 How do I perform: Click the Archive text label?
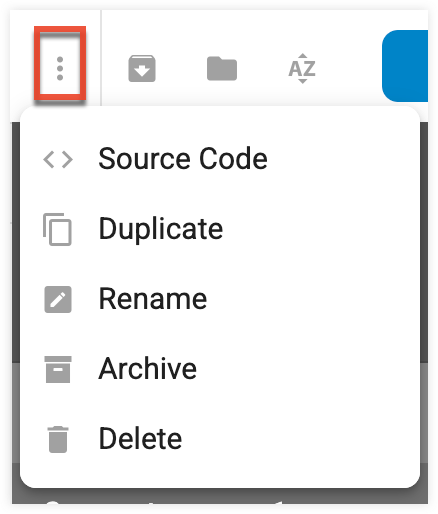pyautogui.click(x=148, y=369)
